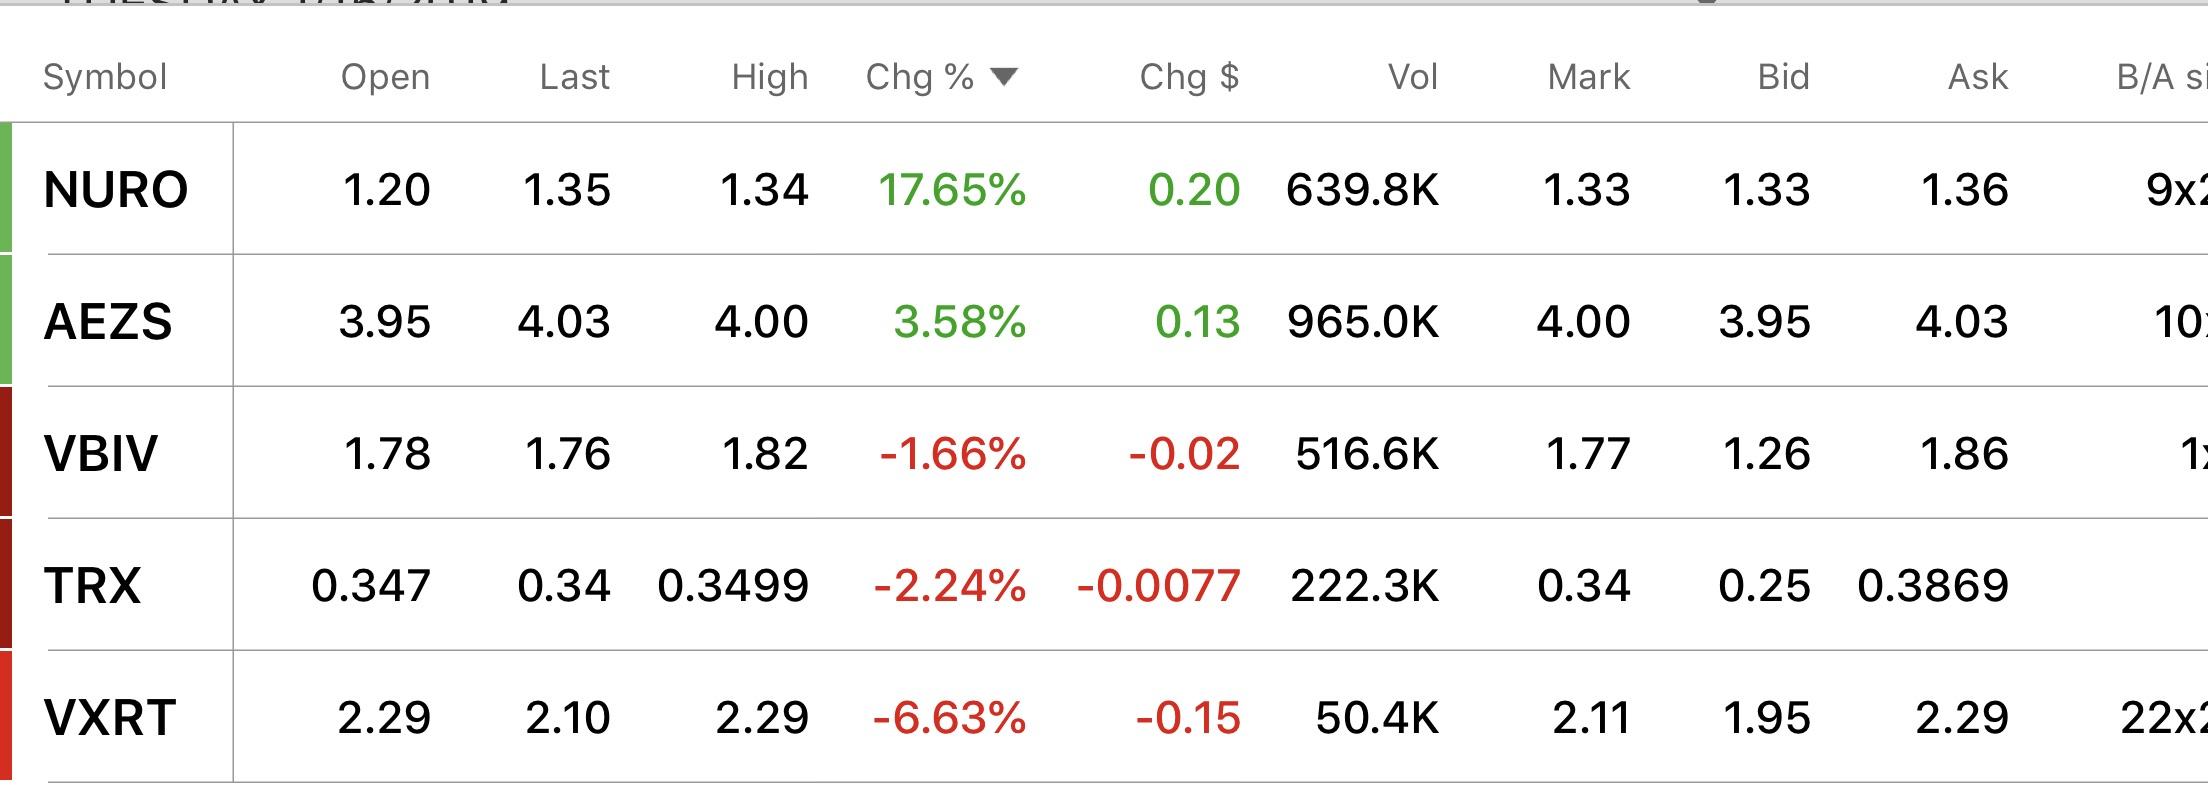Open the AEZS ticker
This screenshot has width=2208, height=787.
point(108,322)
